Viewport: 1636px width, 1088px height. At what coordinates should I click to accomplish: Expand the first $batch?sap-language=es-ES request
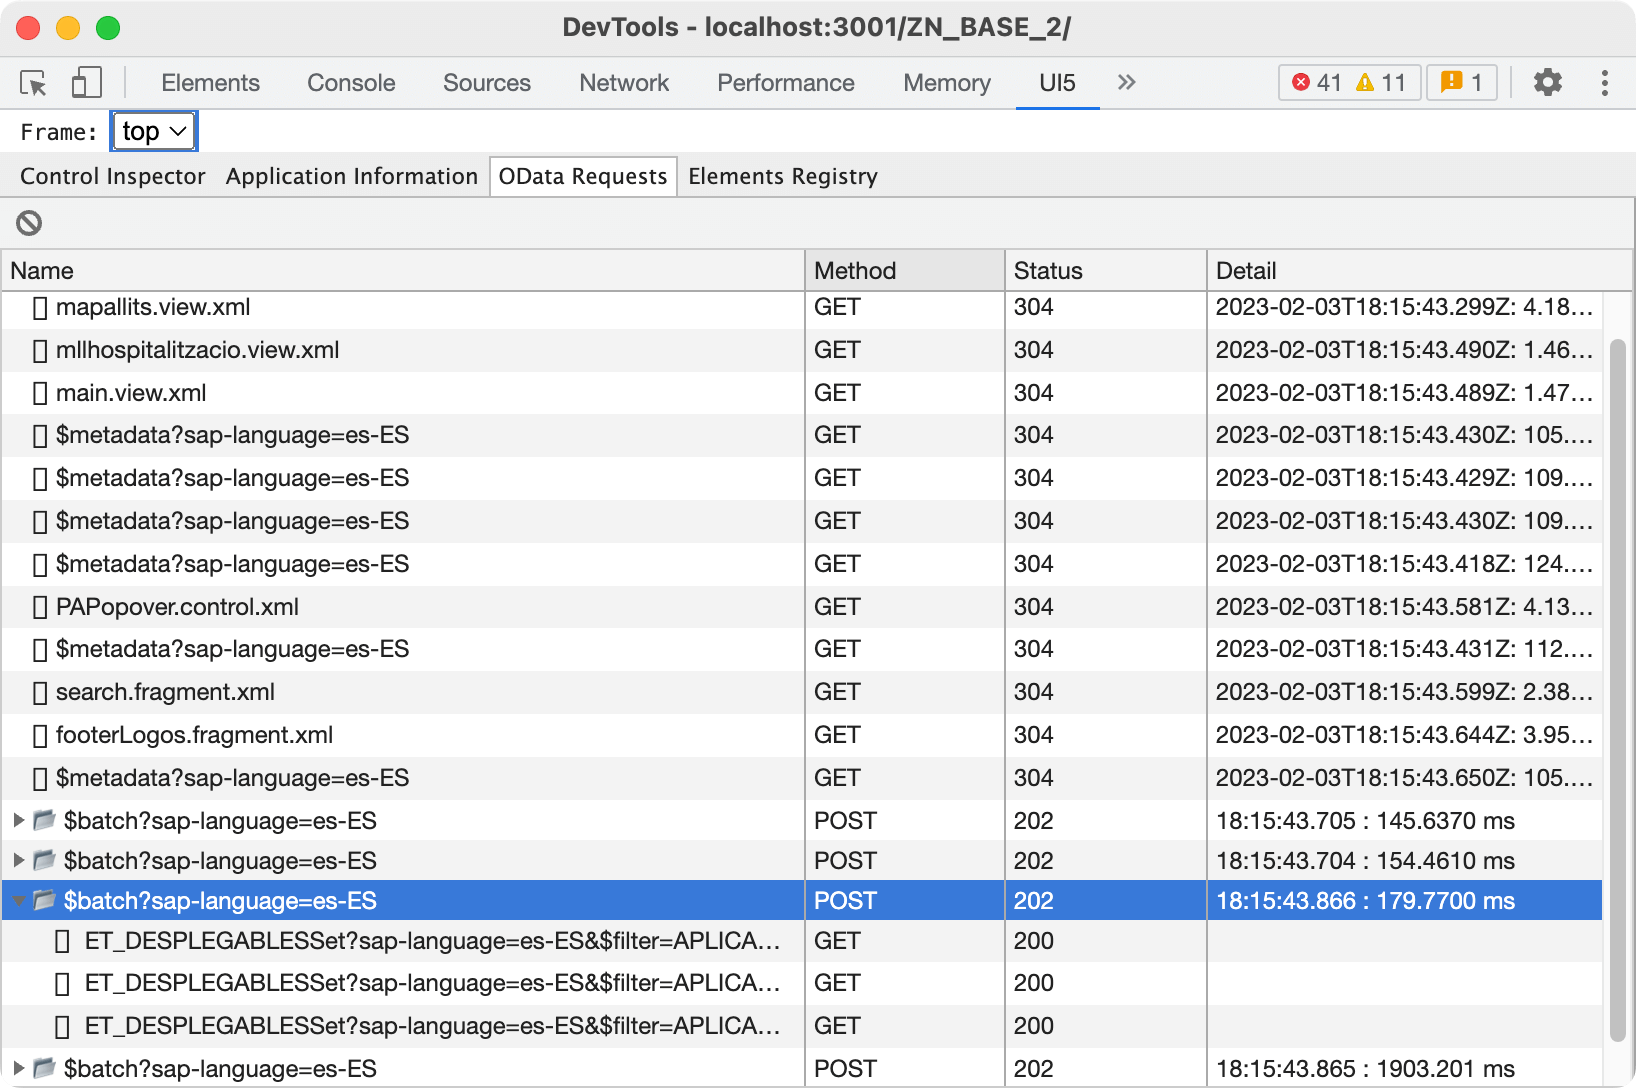[x=18, y=820]
